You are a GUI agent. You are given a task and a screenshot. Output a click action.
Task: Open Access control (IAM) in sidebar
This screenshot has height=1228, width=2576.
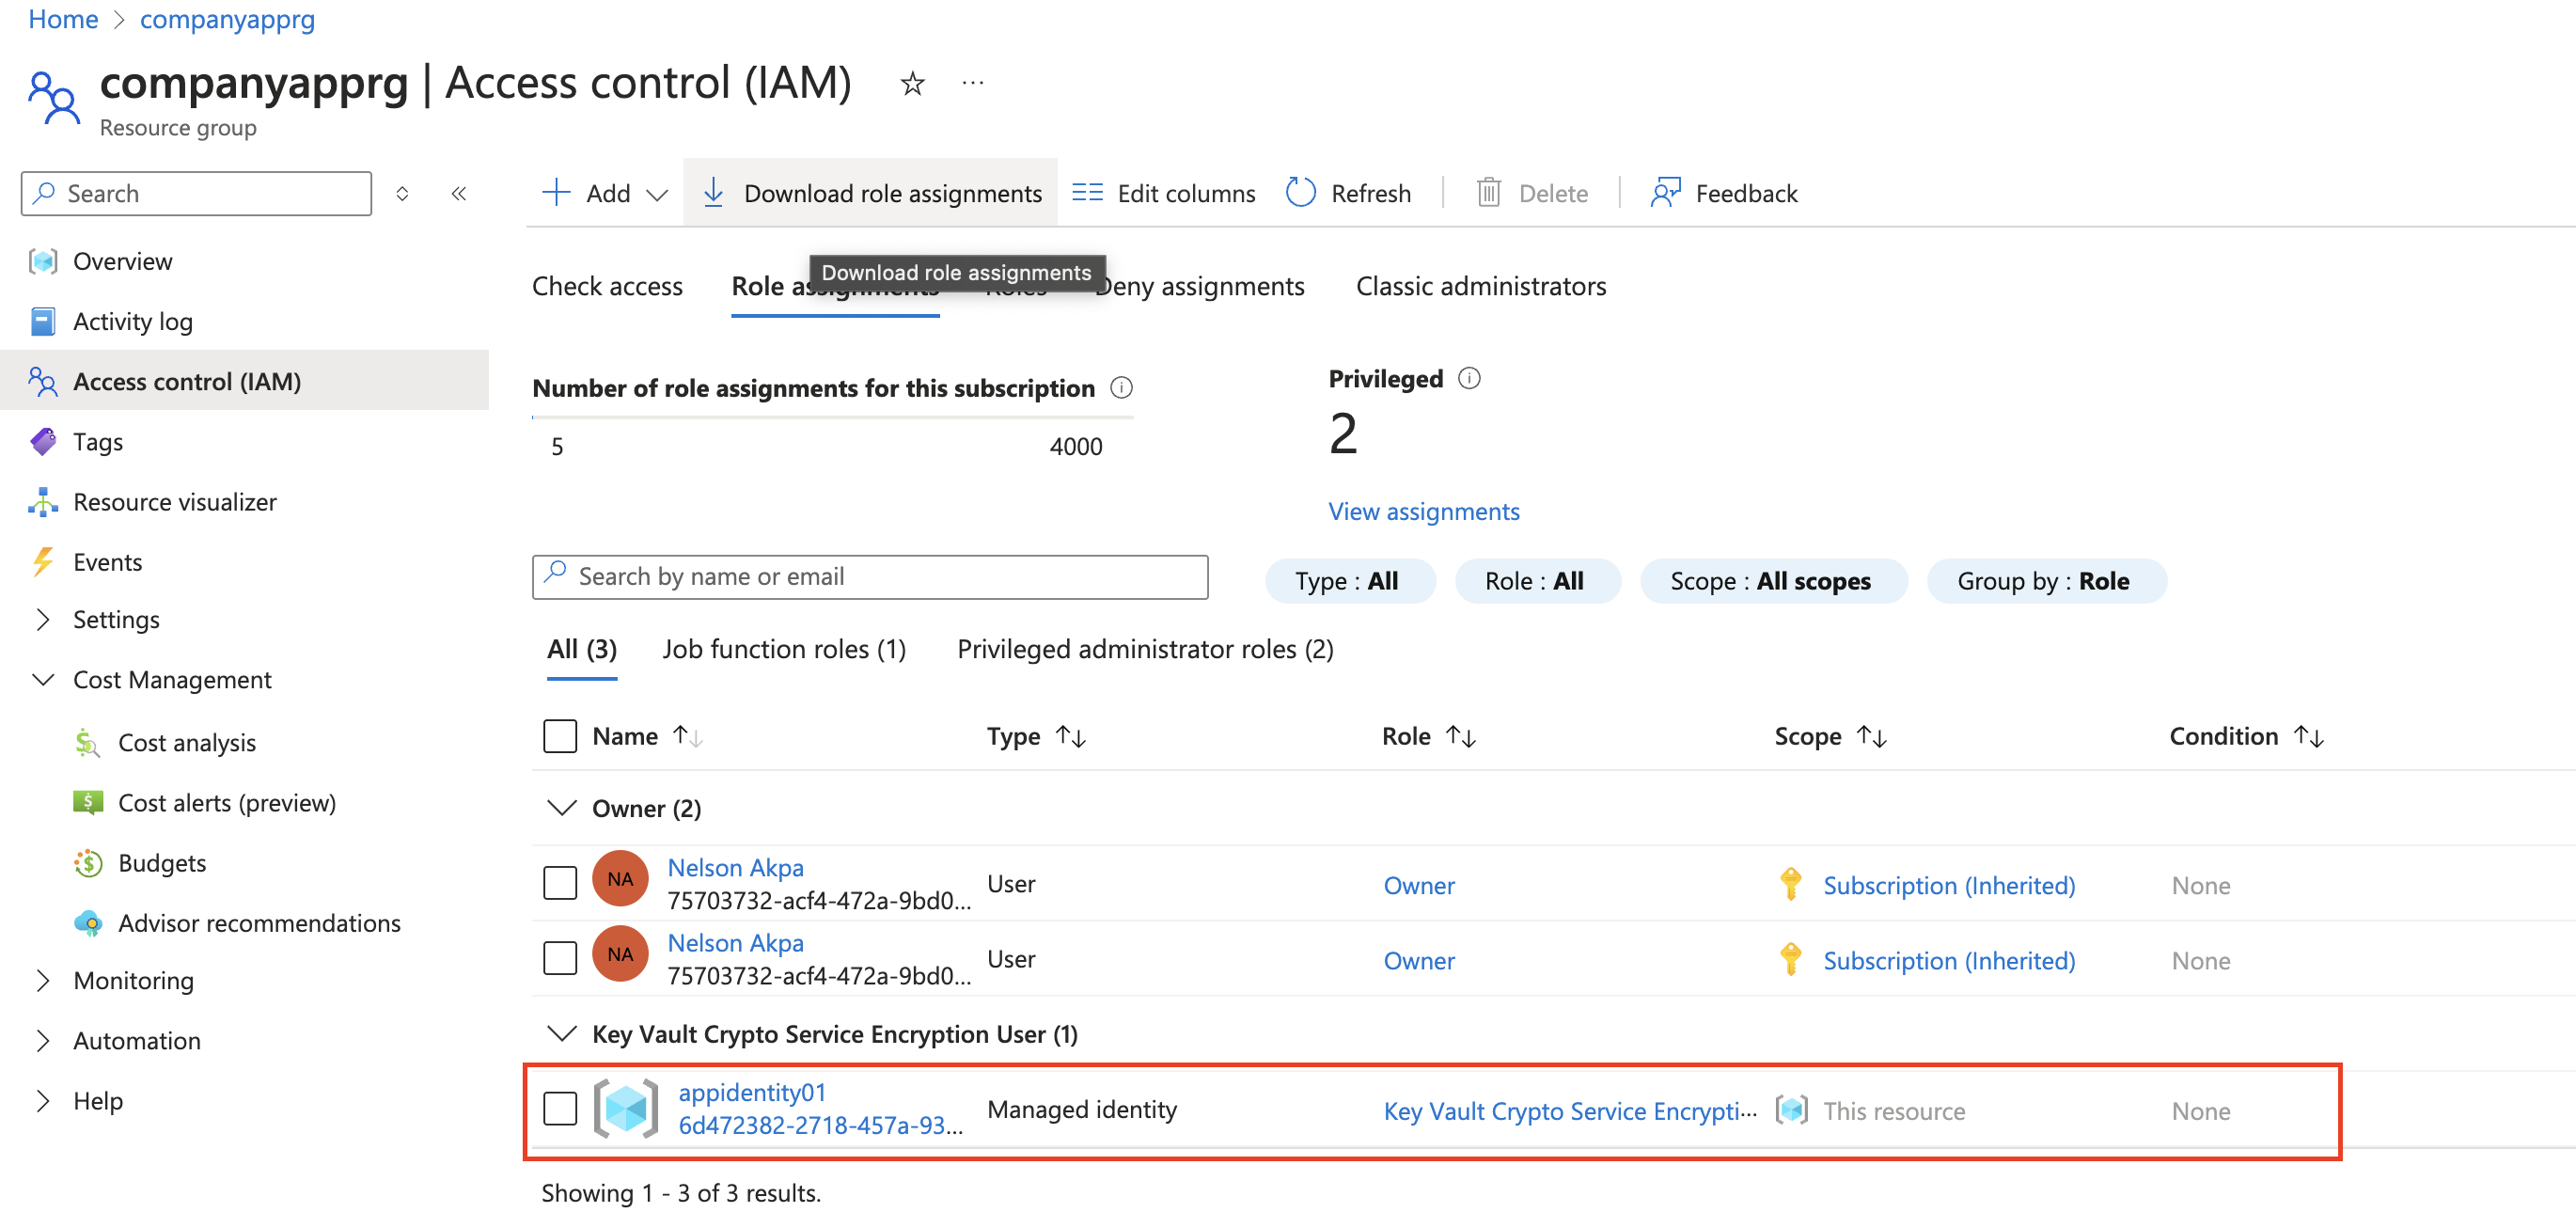[x=244, y=381]
